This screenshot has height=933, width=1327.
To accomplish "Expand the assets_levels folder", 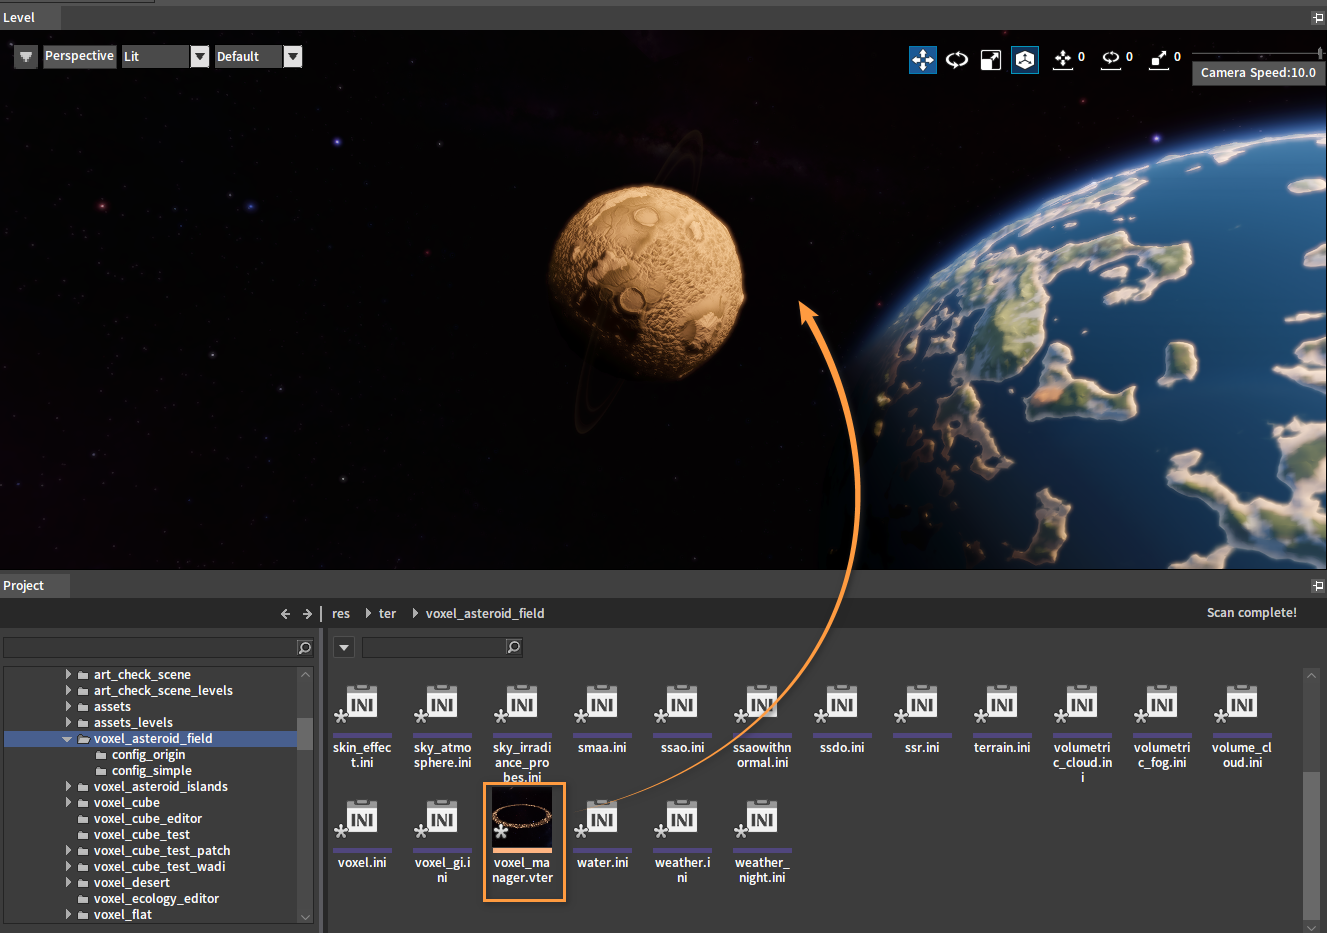I will tap(68, 722).
